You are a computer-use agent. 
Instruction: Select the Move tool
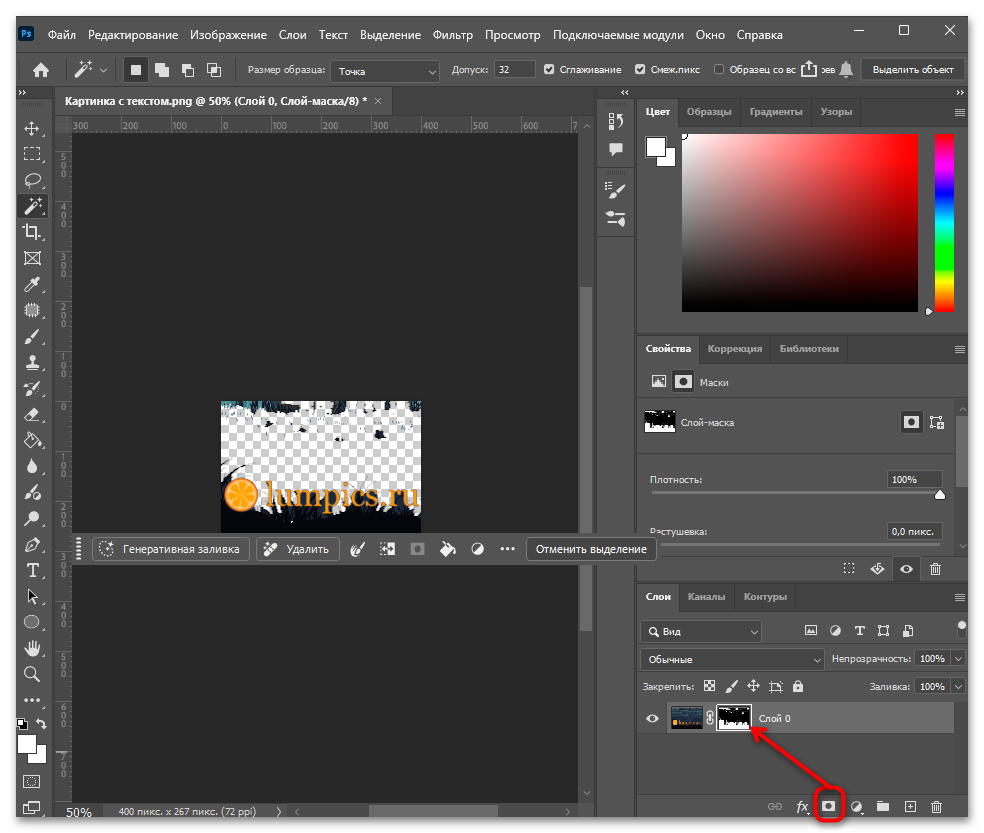32,129
